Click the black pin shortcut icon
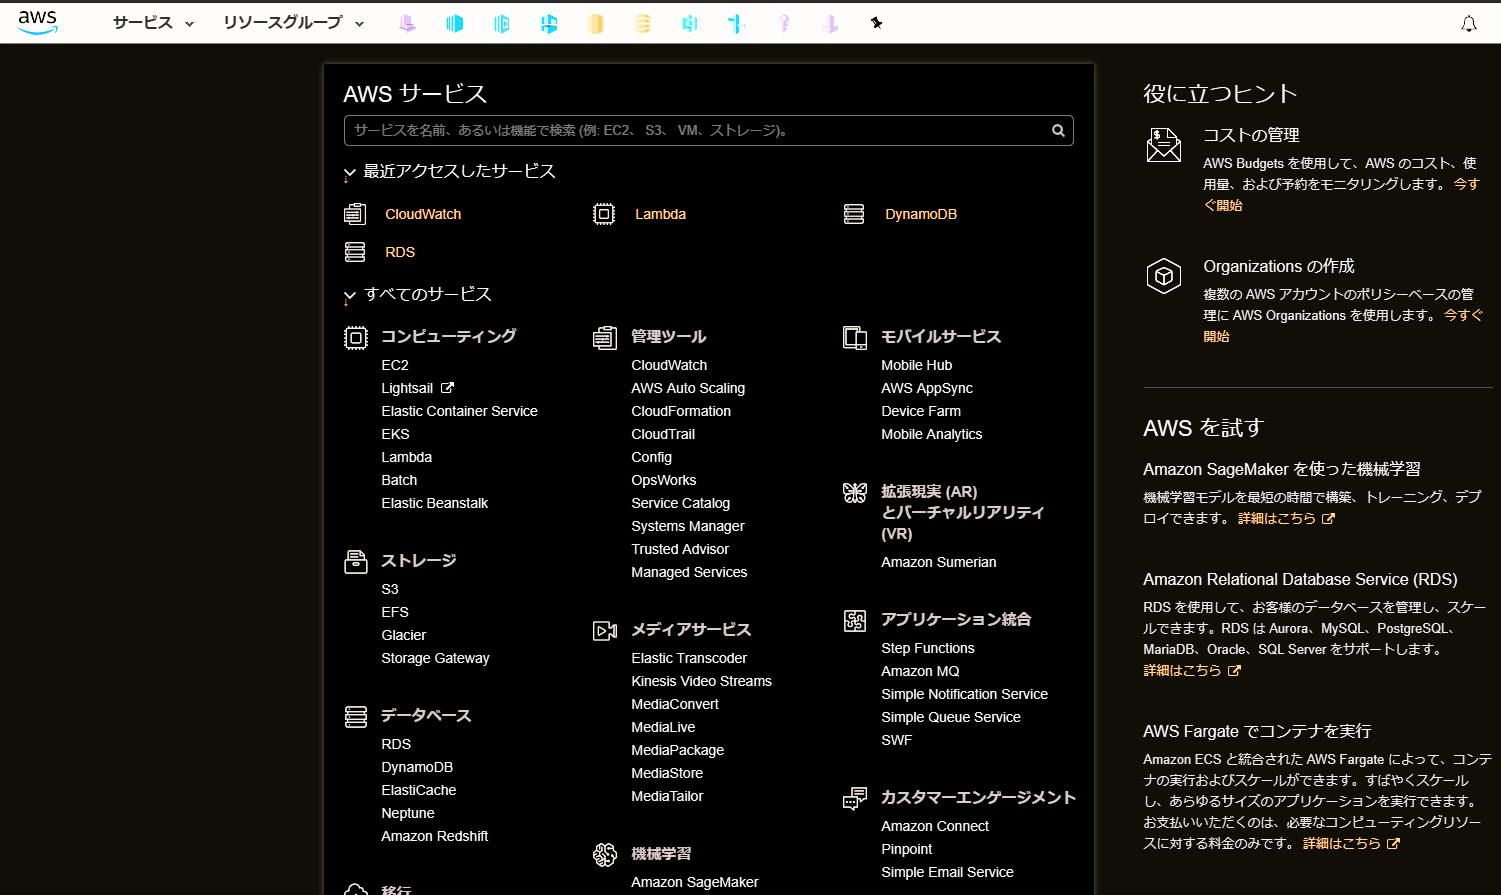The image size is (1501, 895). 877,23
